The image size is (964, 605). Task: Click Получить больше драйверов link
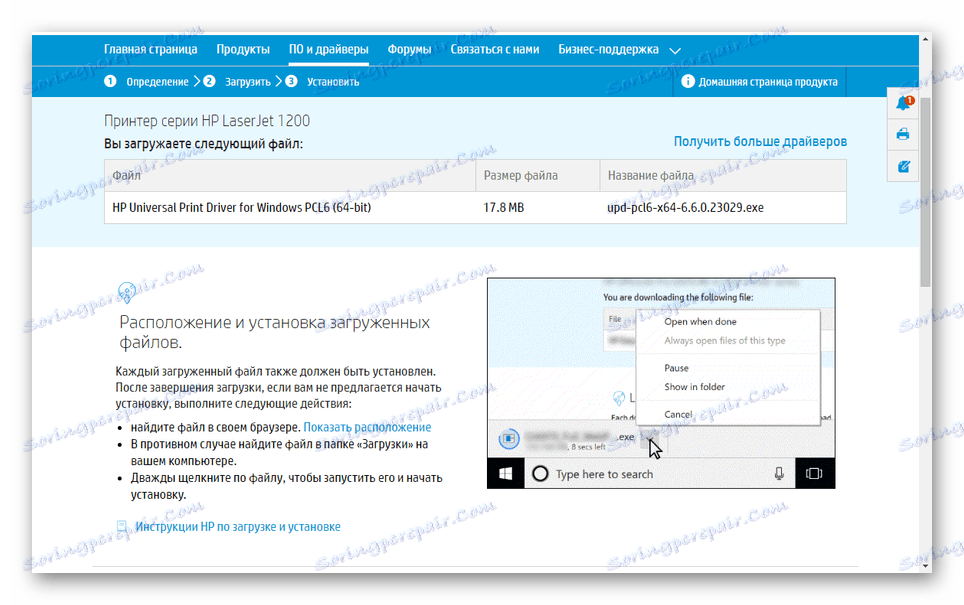761,141
